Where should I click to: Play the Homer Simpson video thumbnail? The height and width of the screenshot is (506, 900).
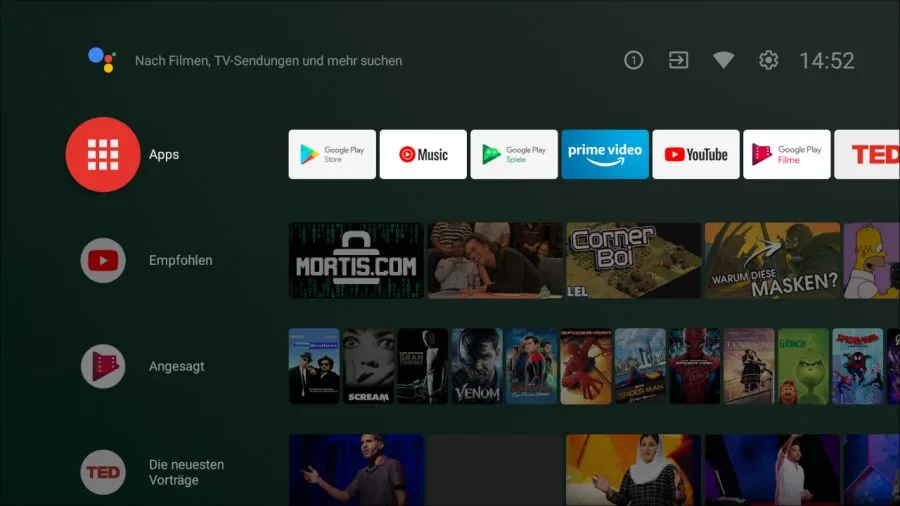[872, 260]
